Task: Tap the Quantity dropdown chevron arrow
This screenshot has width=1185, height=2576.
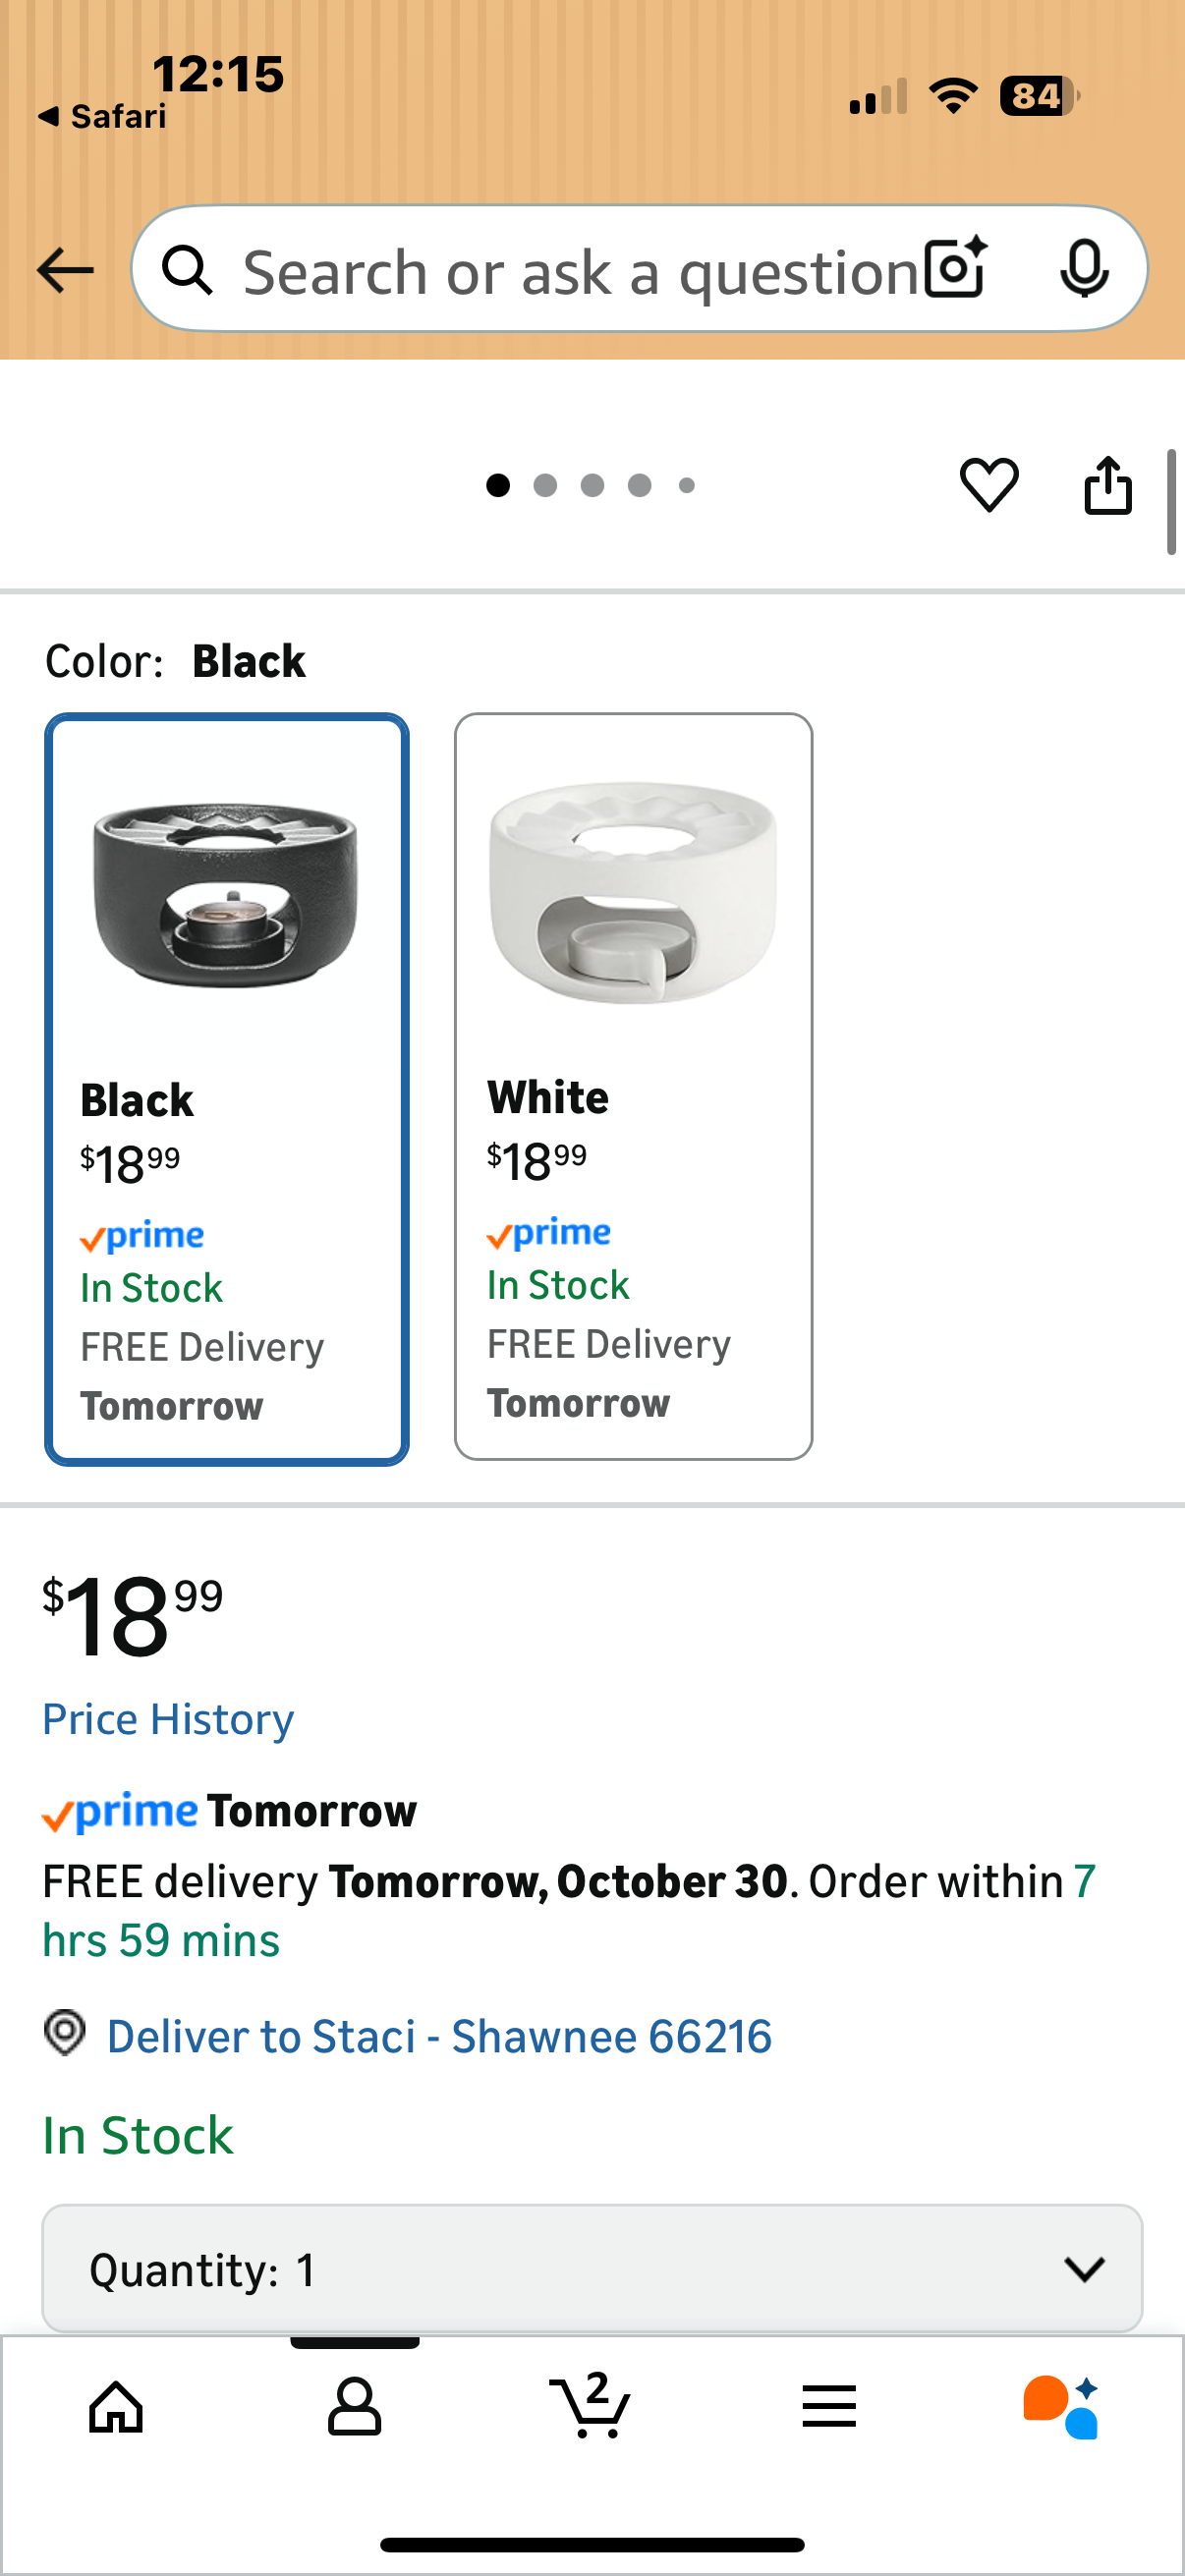Action: click(x=1084, y=2269)
